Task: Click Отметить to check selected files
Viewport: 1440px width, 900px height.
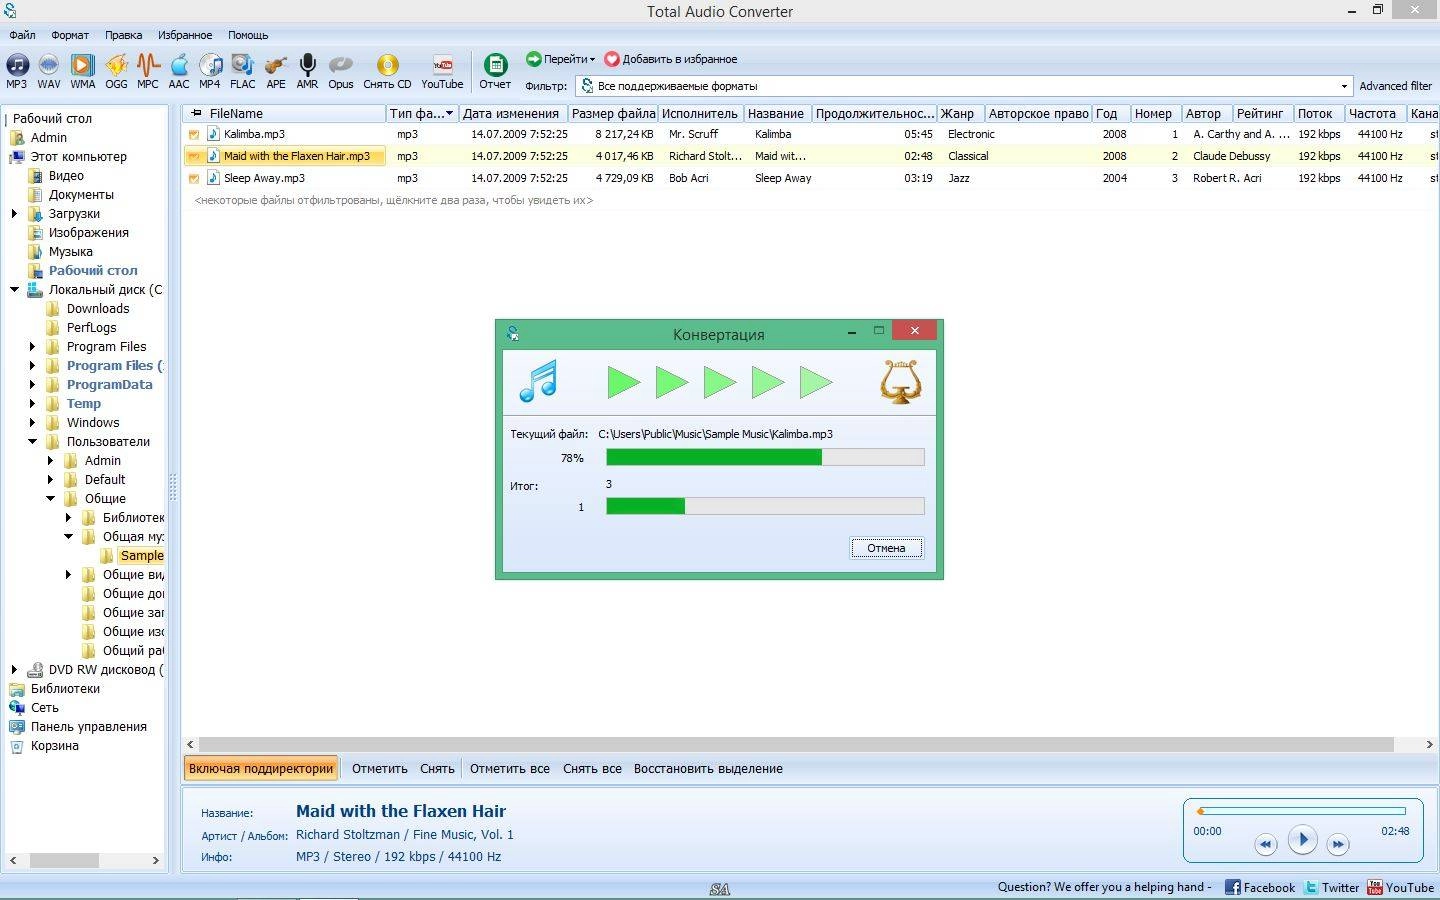Action: point(379,769)
